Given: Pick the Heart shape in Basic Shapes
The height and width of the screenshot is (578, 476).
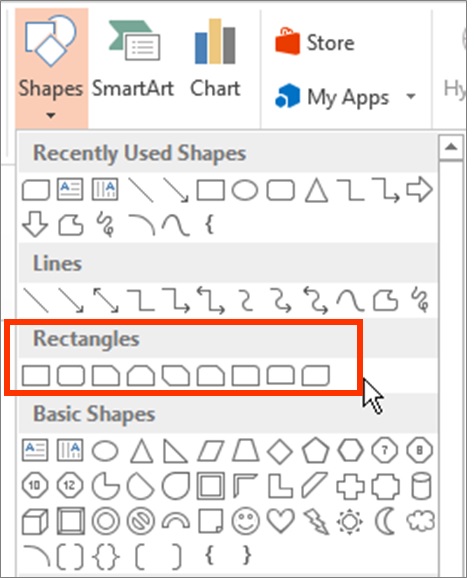Looking at the screenshot, I should [x=280, y=521].
